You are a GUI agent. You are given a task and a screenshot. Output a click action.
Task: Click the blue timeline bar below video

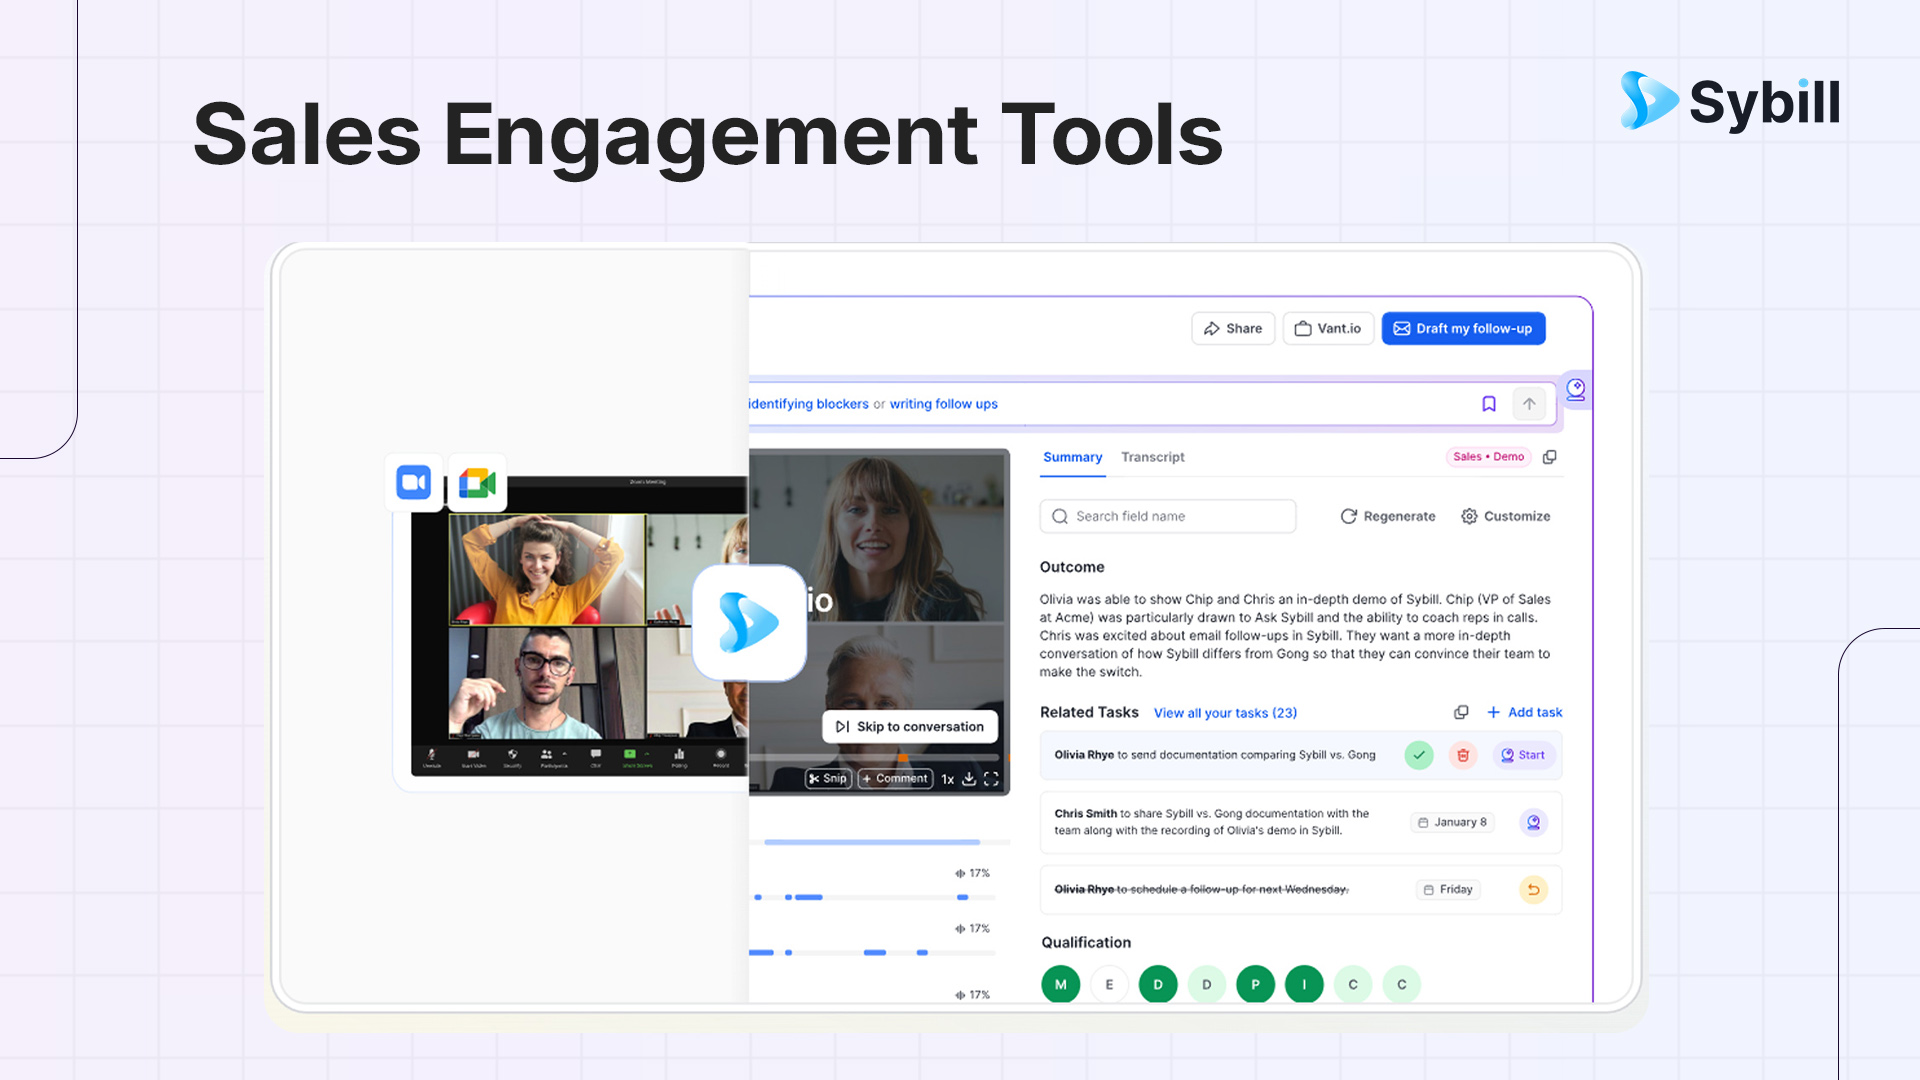[872, 842]
